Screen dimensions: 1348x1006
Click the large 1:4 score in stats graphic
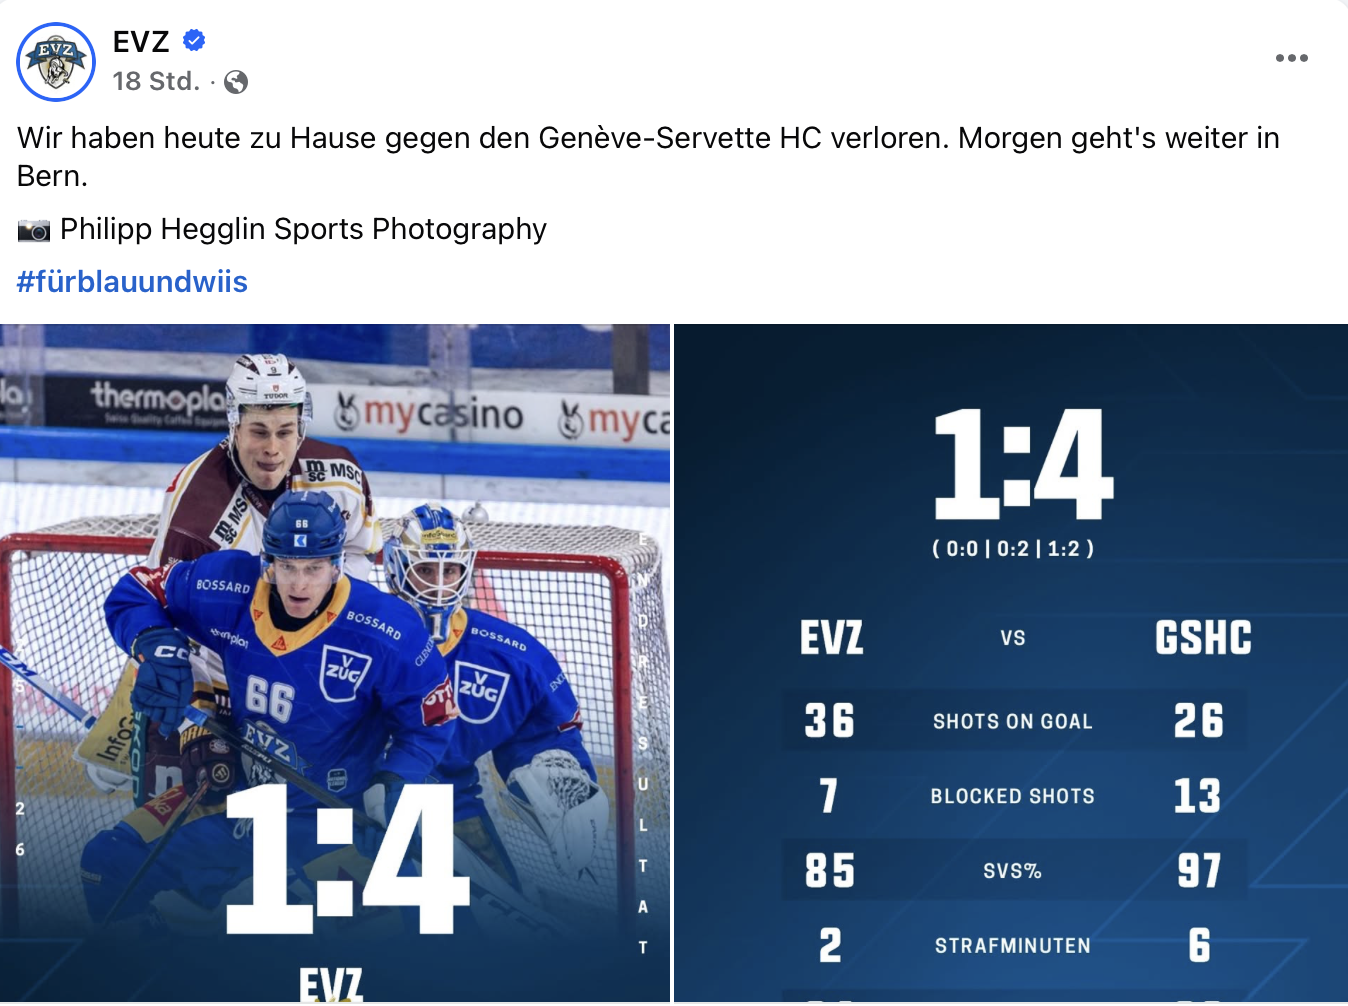coord(1021,464)
